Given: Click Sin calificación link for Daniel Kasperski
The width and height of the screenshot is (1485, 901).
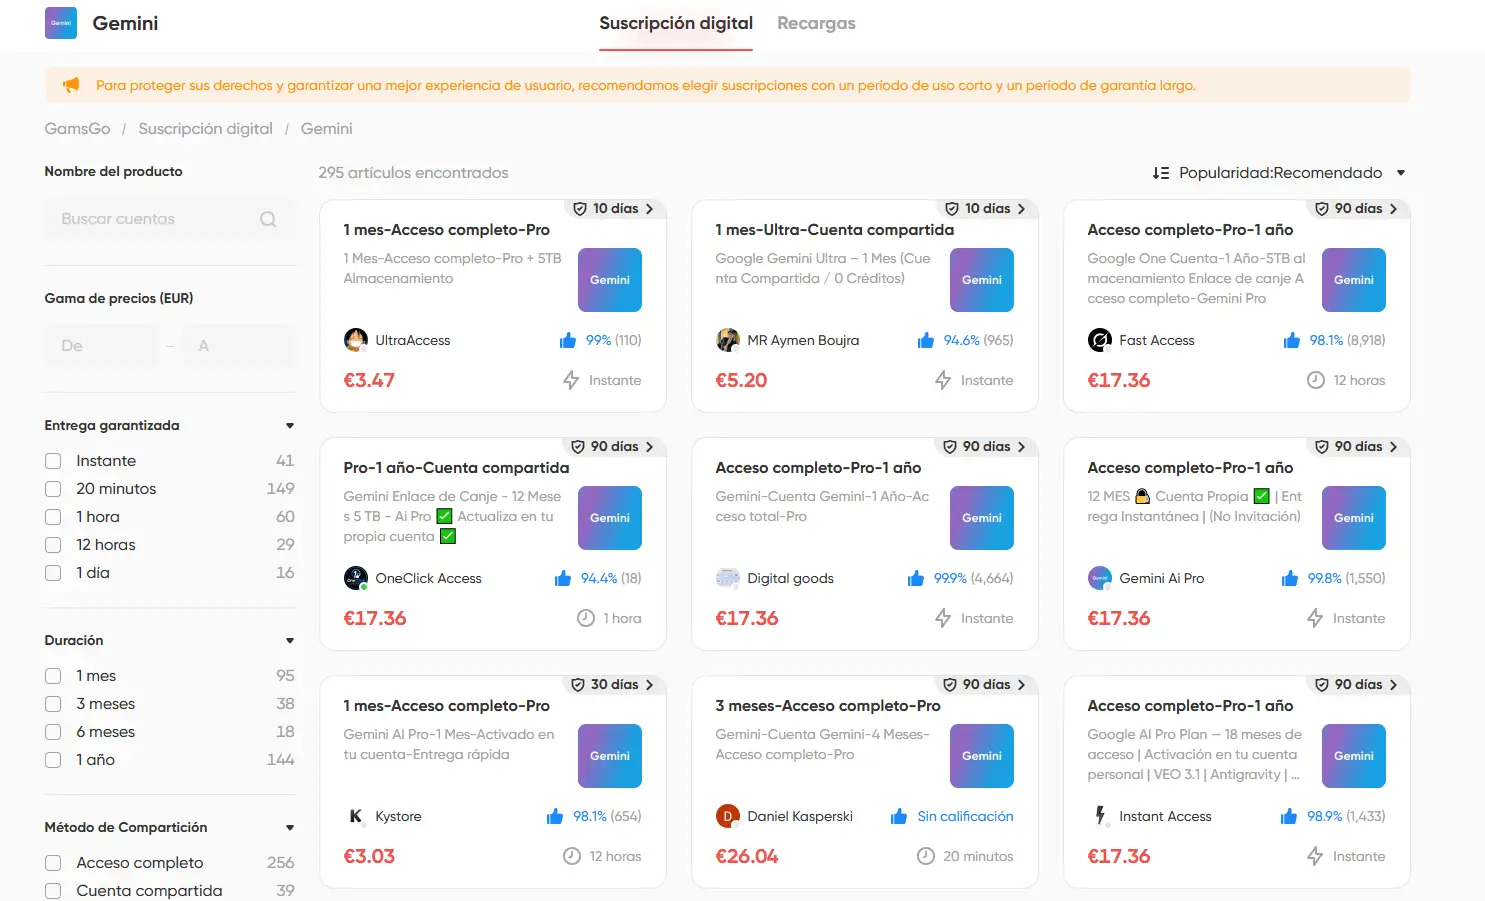Looking at the screenshot, I should 965,816.
